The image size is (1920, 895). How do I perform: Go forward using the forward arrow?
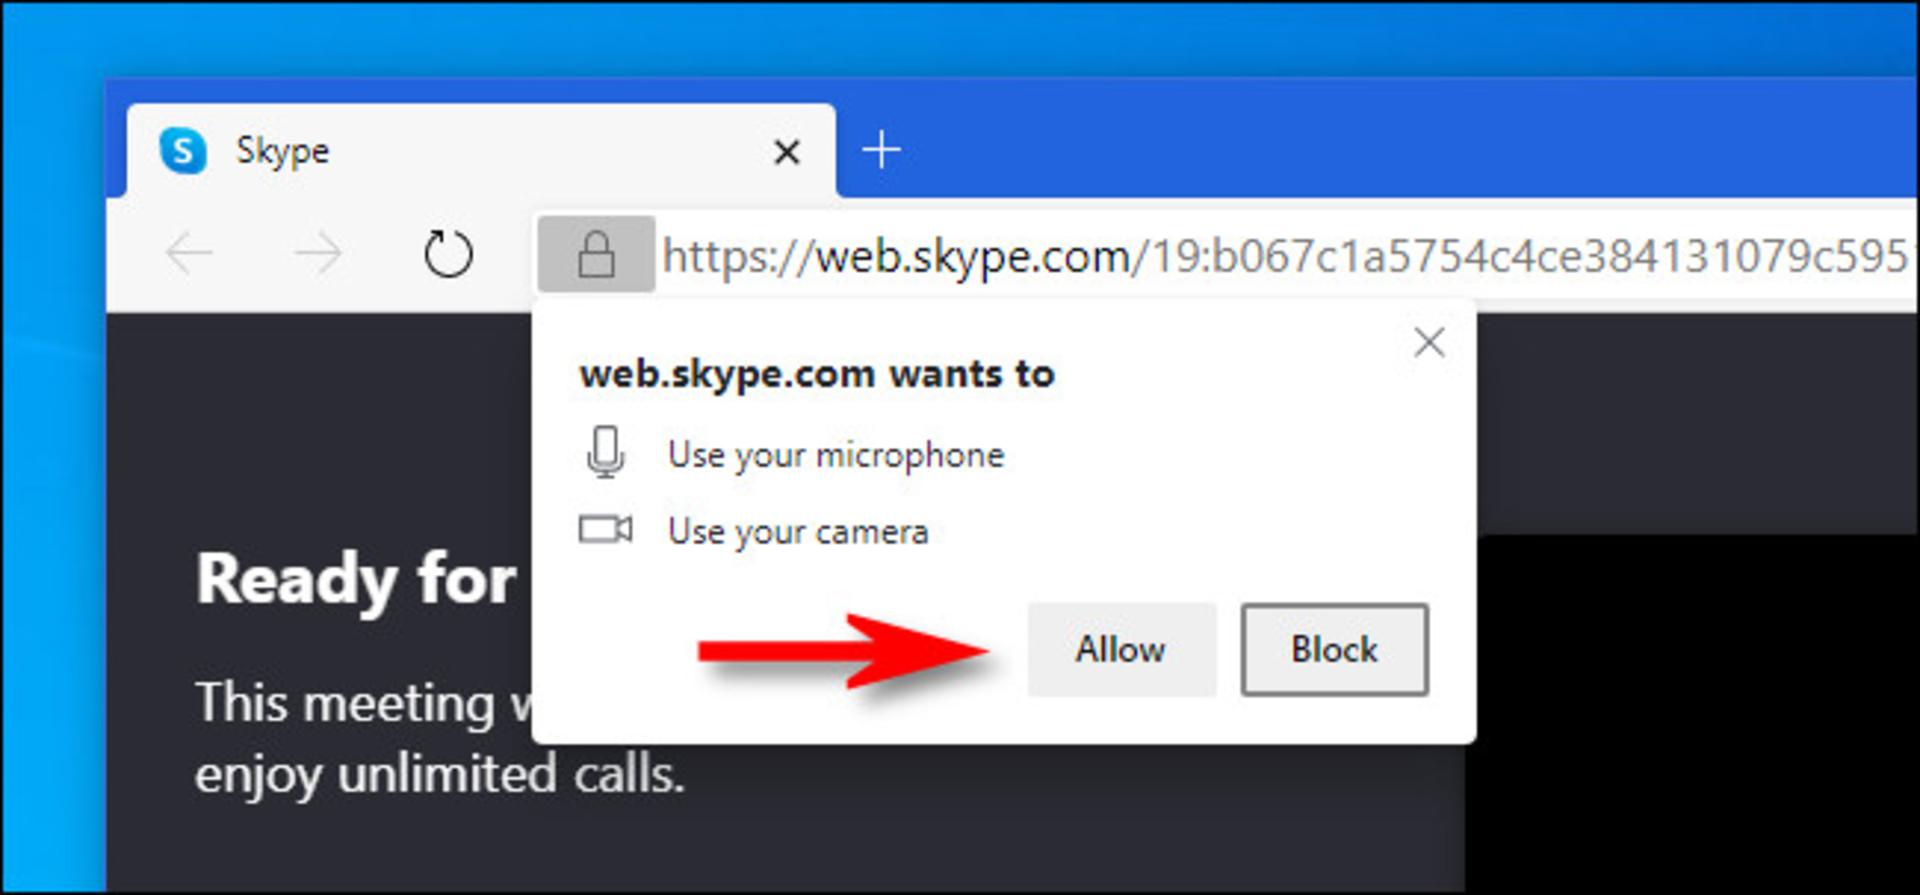318,254
